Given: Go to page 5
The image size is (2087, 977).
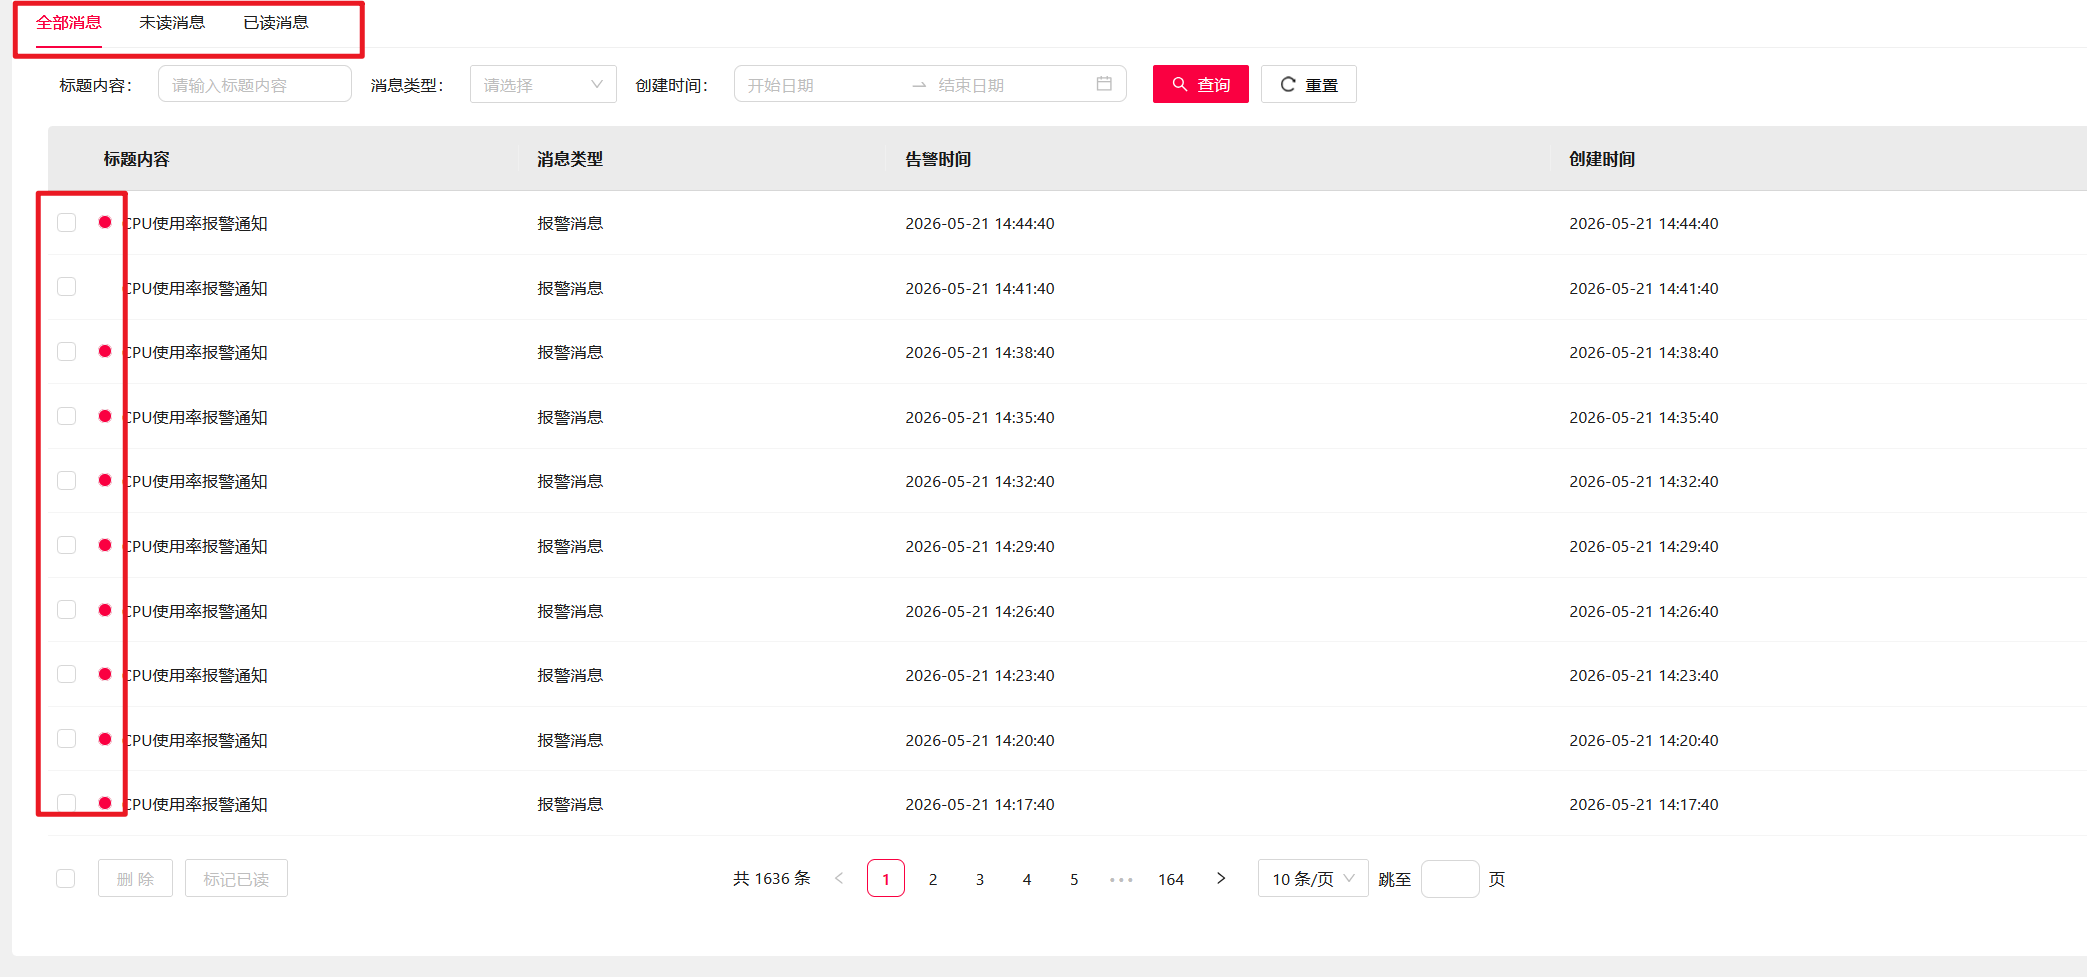Looking at the screenshot, I should pyautogui.click(x=1074, y=878).
